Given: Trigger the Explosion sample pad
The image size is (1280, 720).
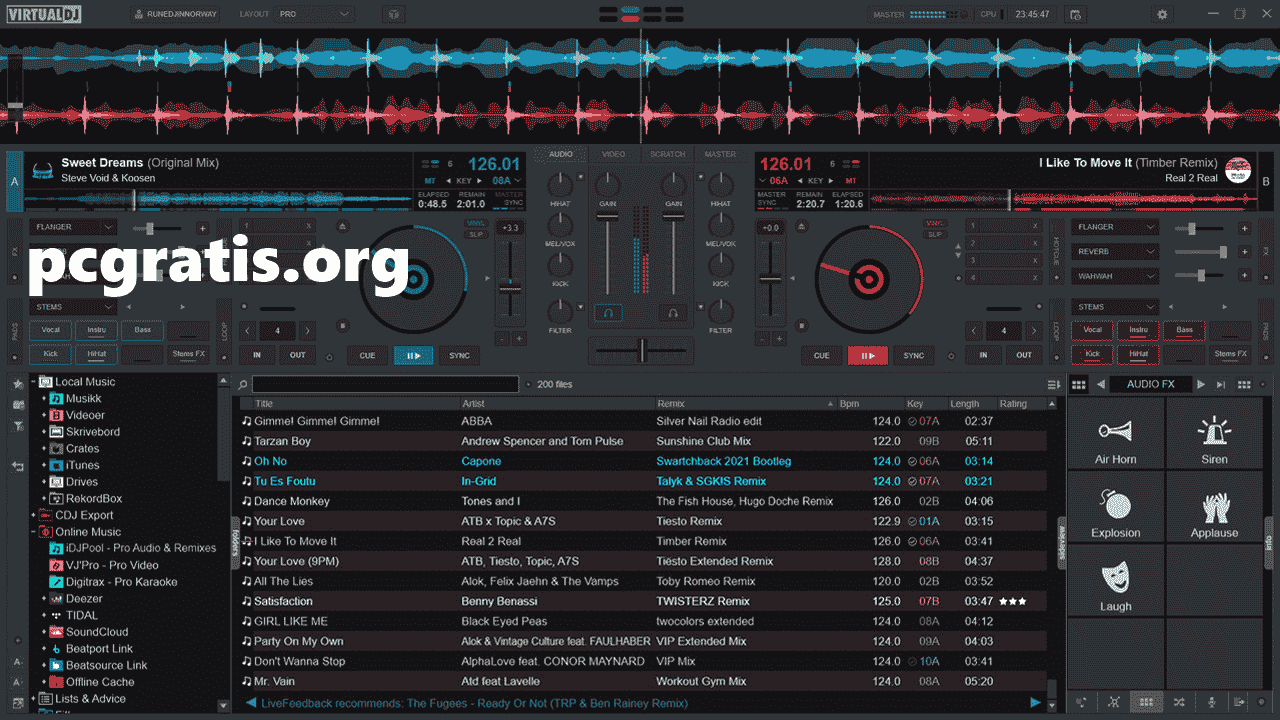Looking at the screenshot, I should 1116,507.
